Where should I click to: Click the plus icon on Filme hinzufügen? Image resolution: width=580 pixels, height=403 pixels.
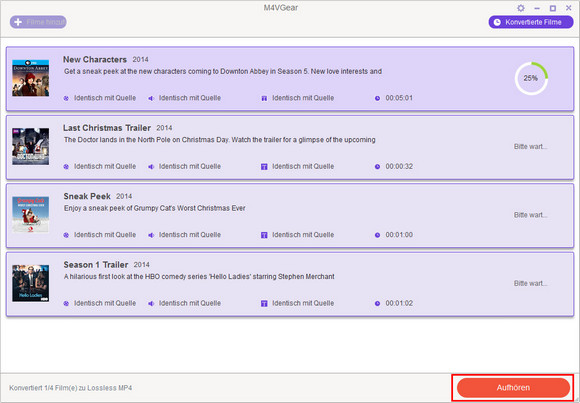pos(18,22)
